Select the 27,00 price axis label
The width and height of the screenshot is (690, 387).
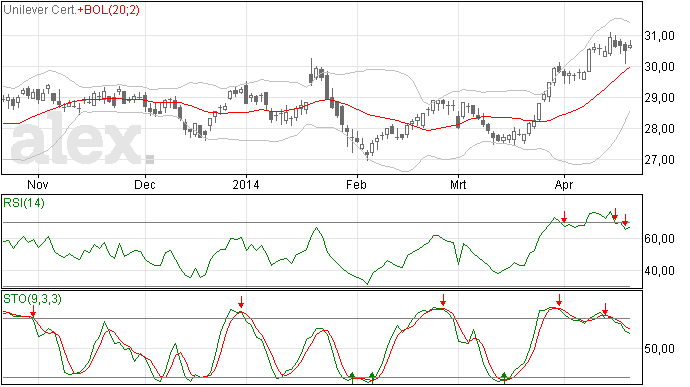(x=660, y=160)
